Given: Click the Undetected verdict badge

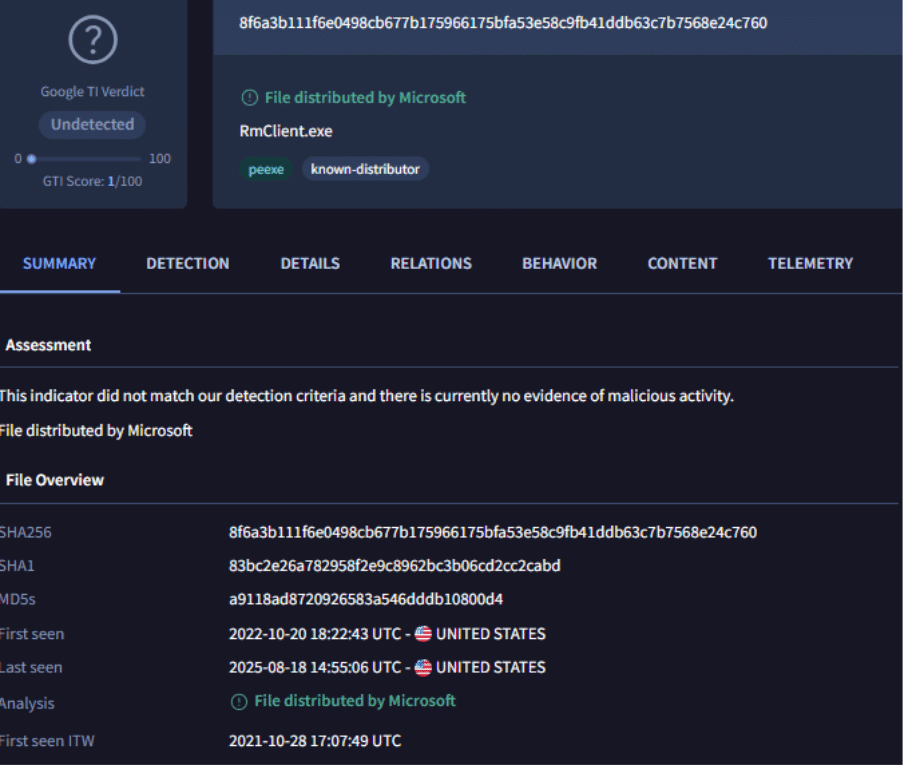Looking at the screenshot, I should pyautogui.click(x=93, y=125).
